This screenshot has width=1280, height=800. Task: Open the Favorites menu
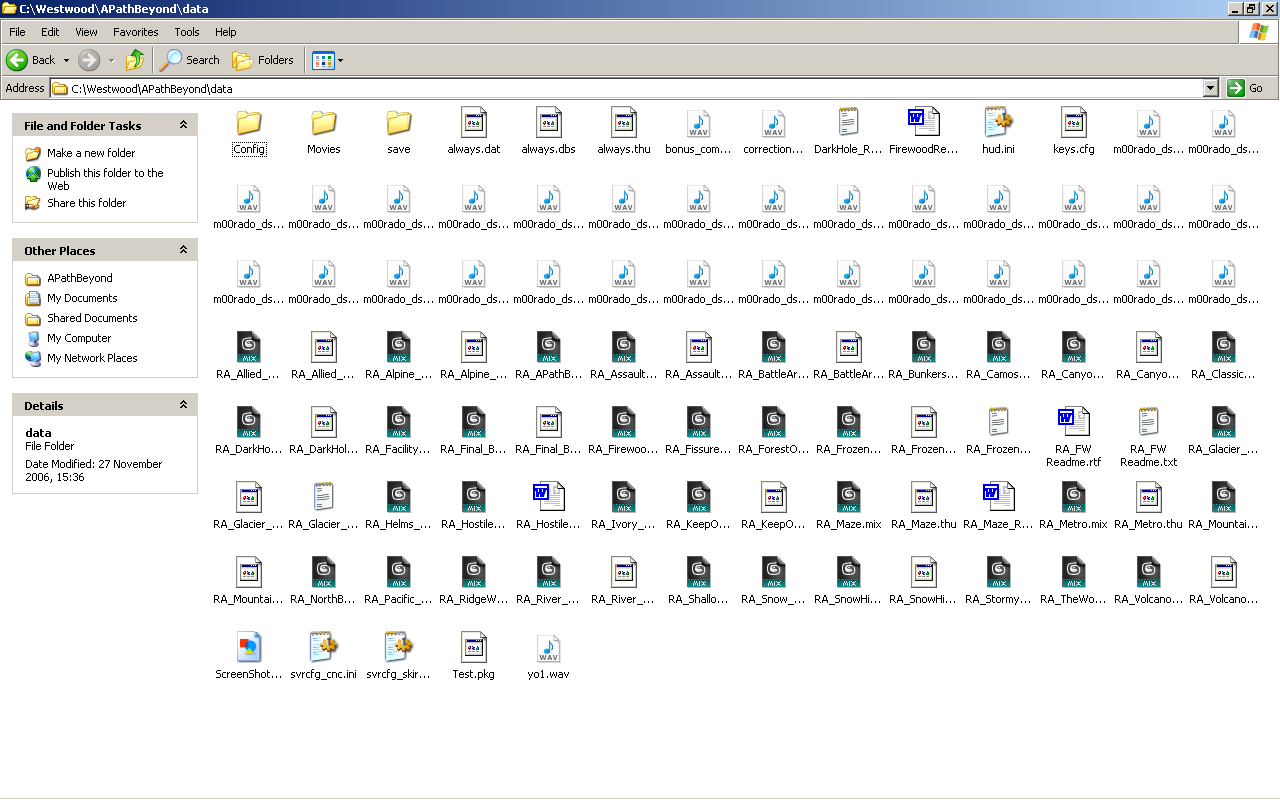(x=135, y=32)
